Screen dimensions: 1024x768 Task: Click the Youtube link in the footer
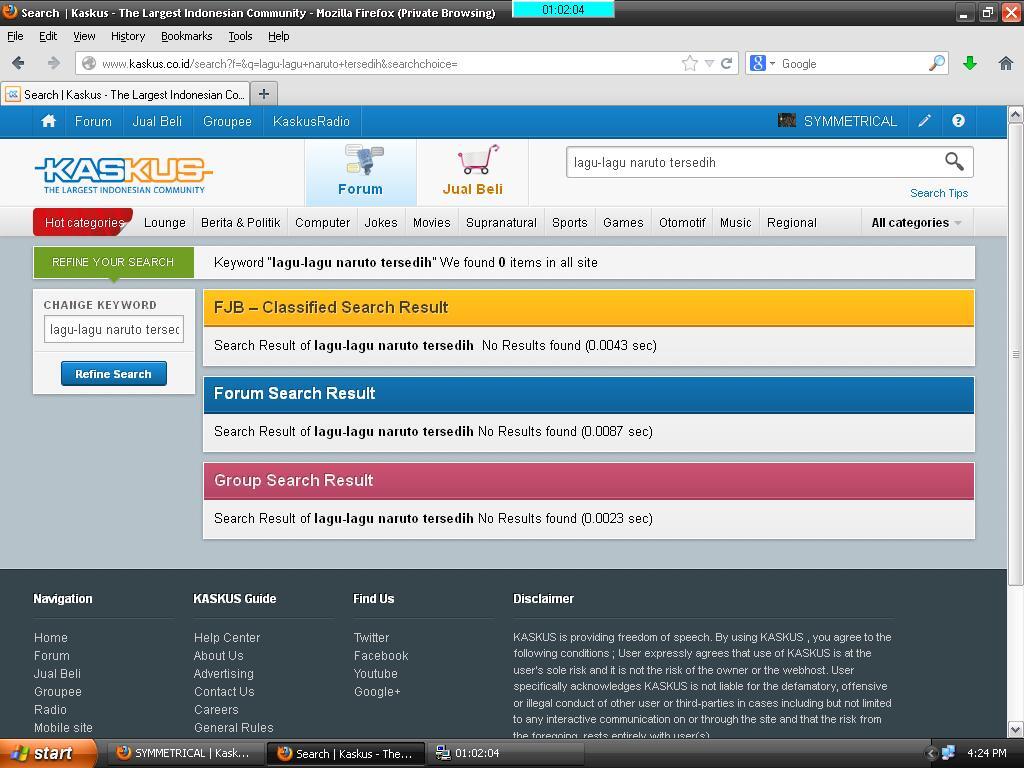[376, 673]
